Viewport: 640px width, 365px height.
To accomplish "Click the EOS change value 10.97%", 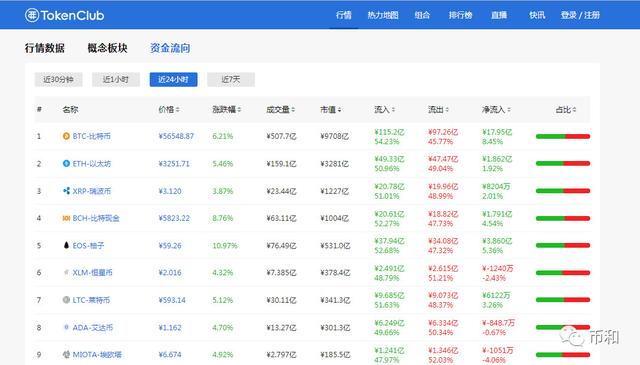I will click(x=224, y=245).
